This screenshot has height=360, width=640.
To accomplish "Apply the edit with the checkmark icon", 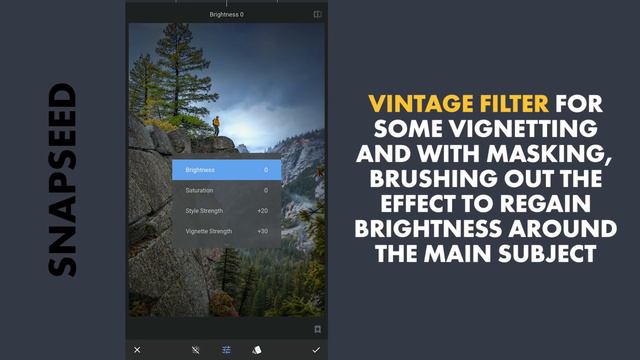I will [x=316, y=350].
